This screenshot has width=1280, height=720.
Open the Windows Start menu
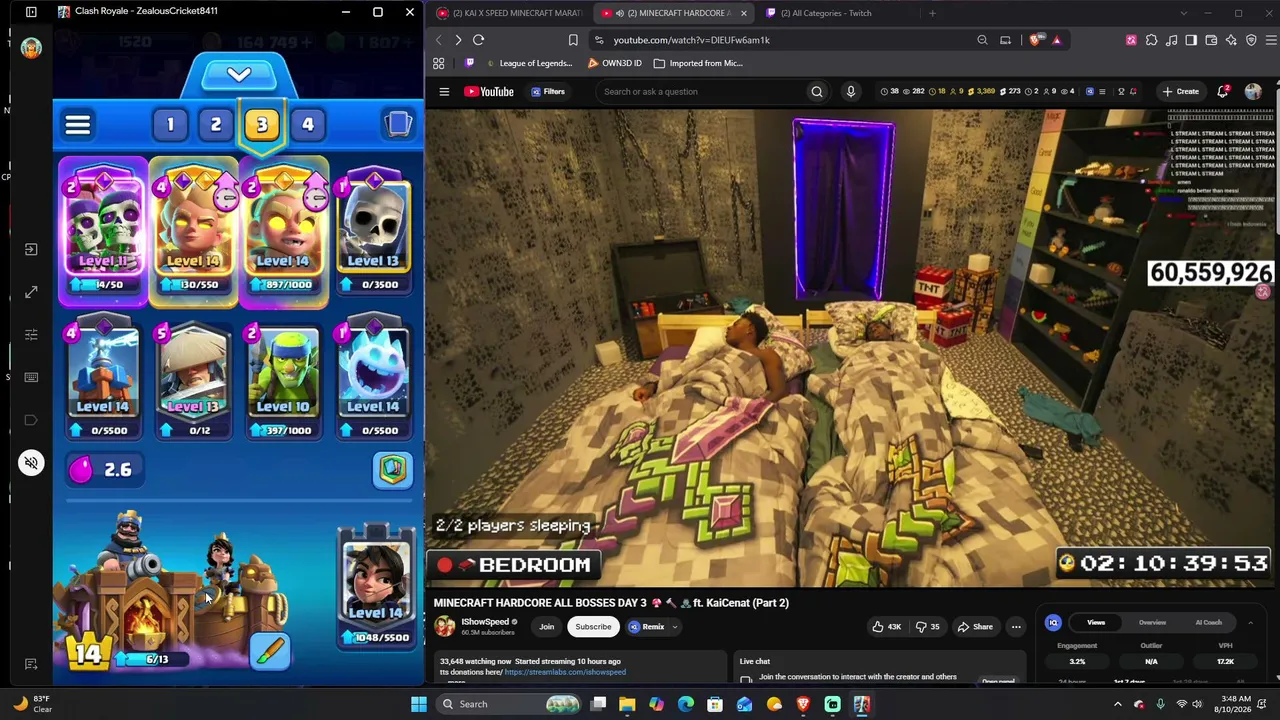point(419,704)
